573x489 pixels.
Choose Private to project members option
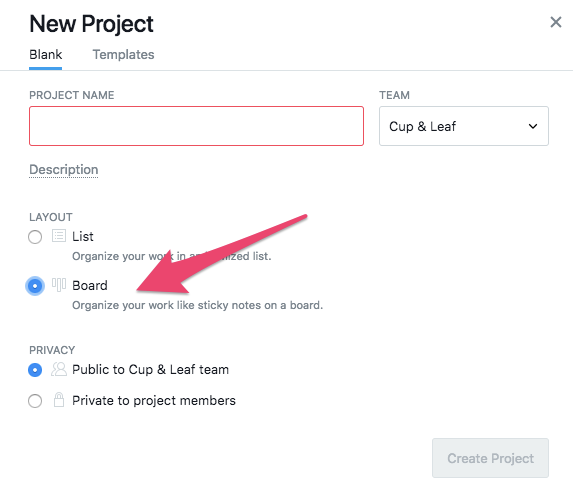pyautogui.click(x=35, y=401)
